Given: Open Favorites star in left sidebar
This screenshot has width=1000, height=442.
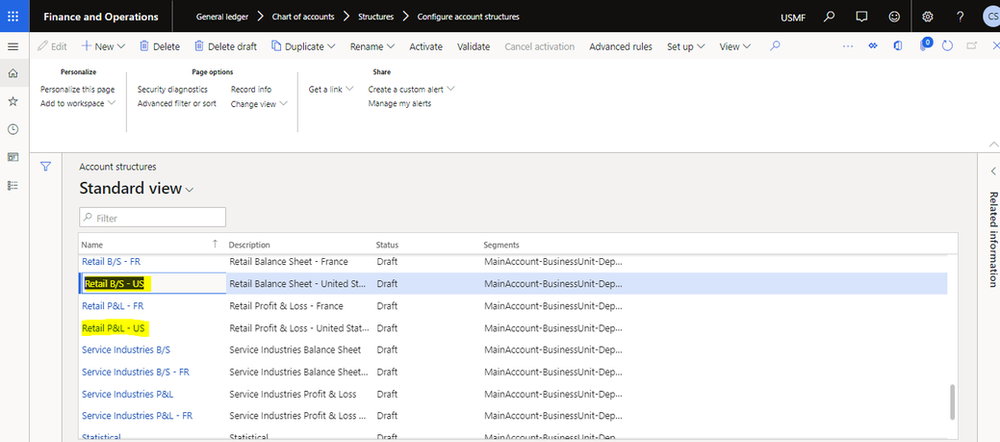Looking at the screenshot, I should (12, 101).
